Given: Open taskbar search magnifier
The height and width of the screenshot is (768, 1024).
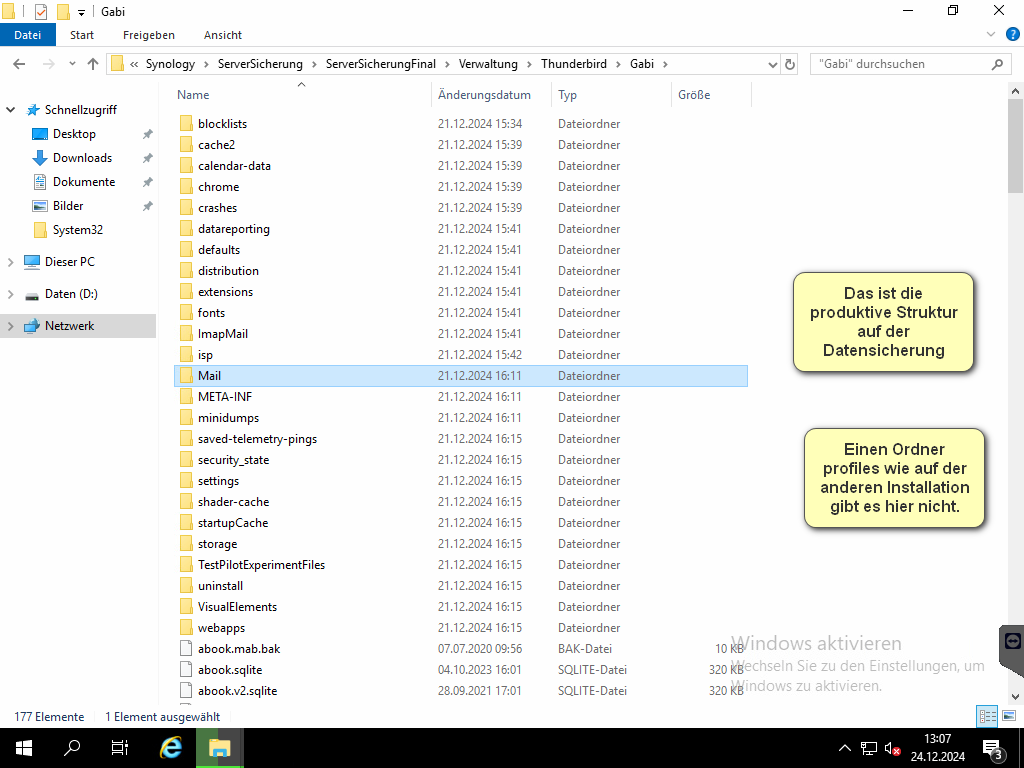Looking at the screenshot, I should tap(72, 748).
